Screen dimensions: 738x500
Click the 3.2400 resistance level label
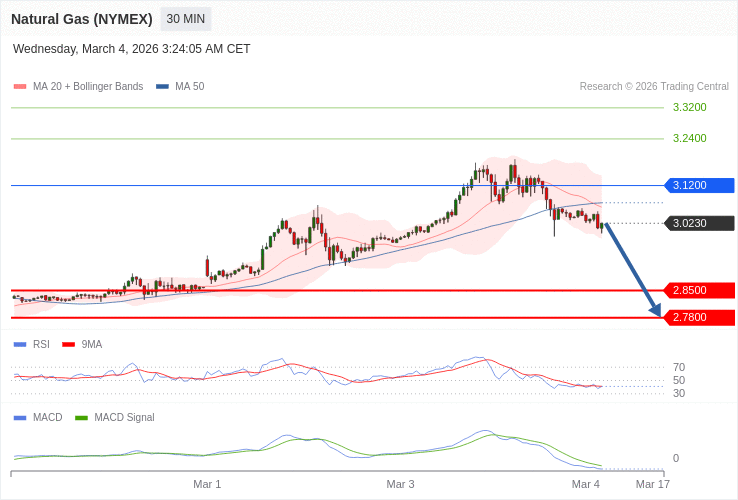coord(689,138)
